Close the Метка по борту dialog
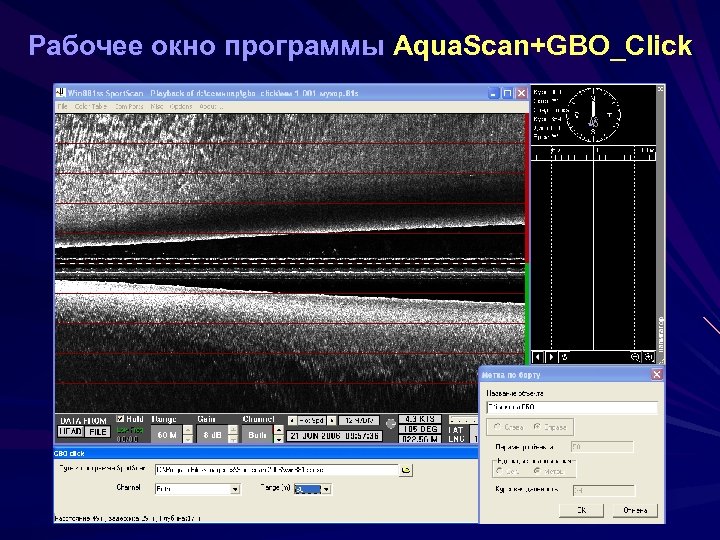This screenshot has width=720, height=540. tap(657, 375)
